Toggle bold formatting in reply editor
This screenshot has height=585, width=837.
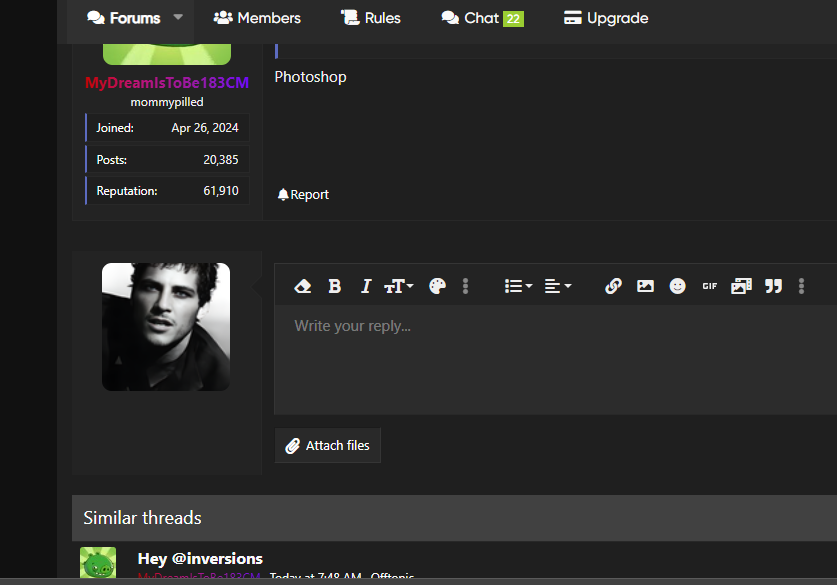335,286
